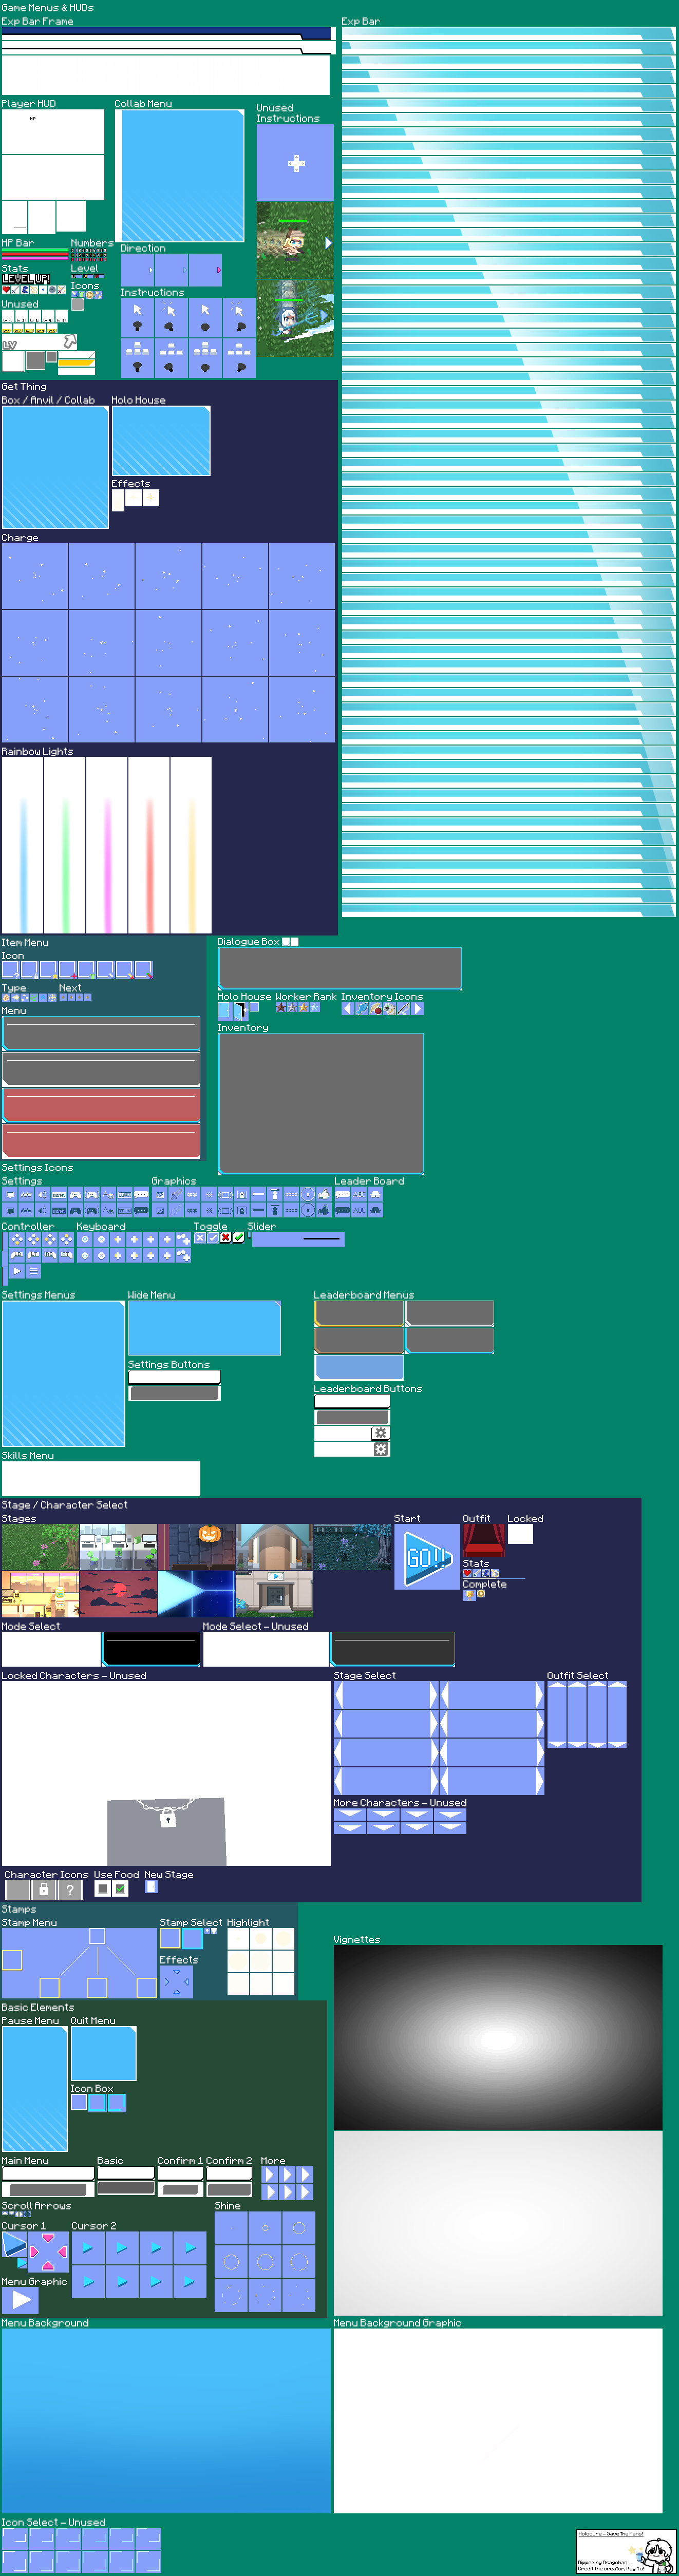
Task: Click the Slider bar graphic
Action: [x=298, y=1239]
